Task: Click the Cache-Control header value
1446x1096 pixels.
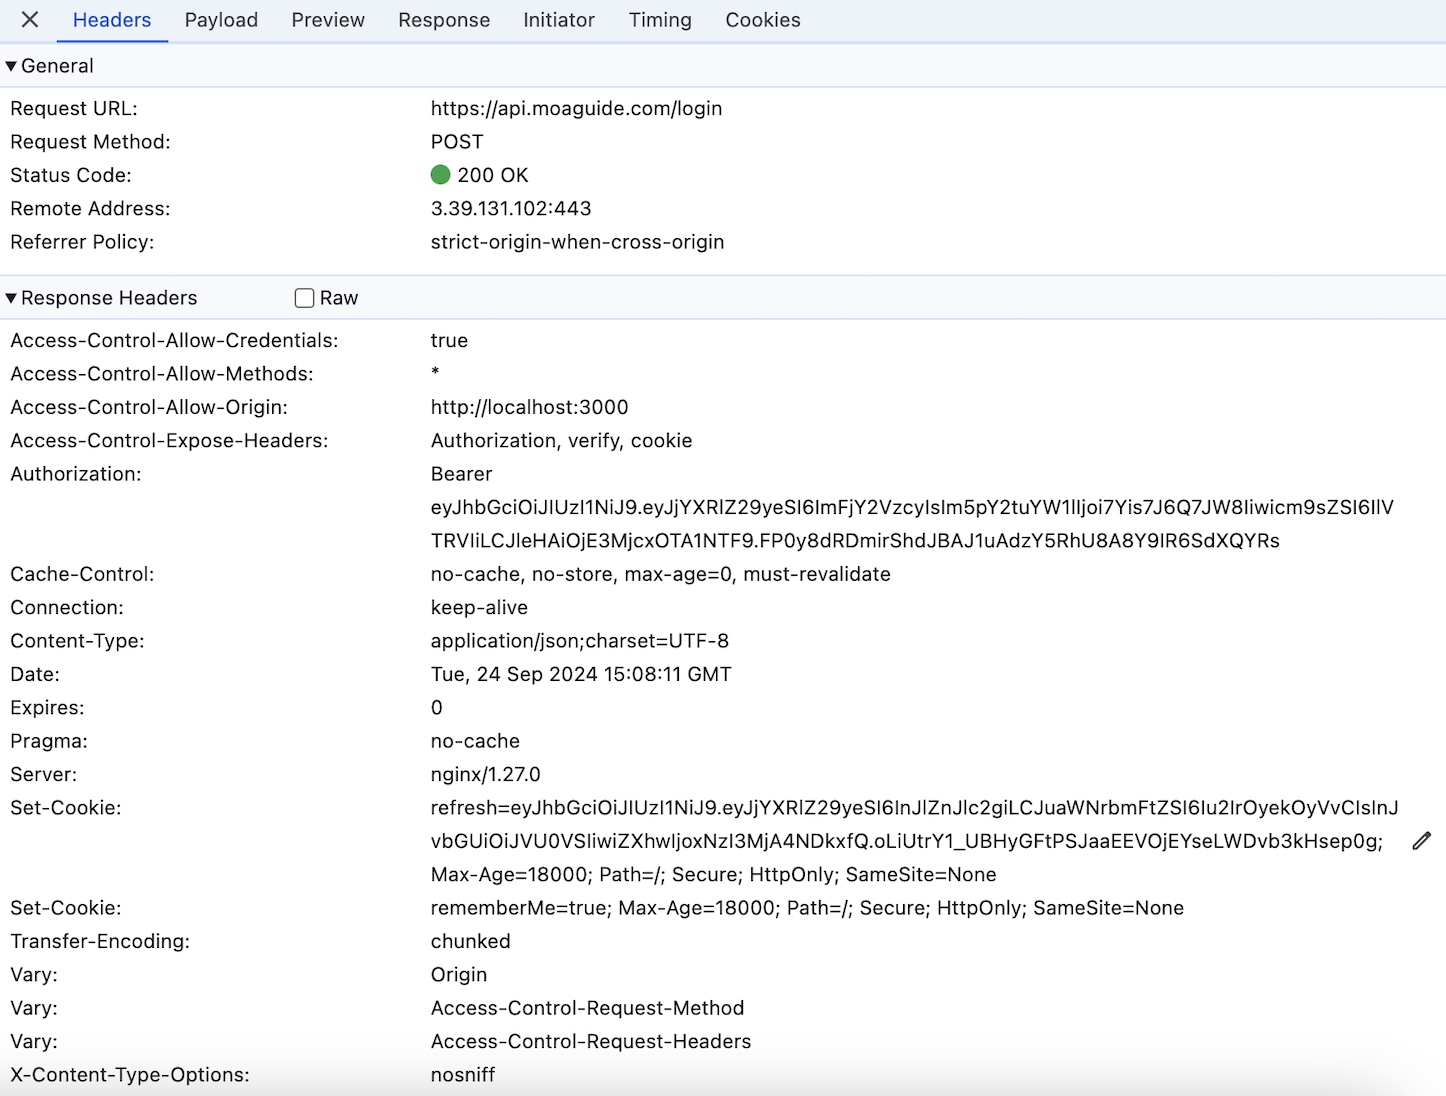Action: [660, 574]
